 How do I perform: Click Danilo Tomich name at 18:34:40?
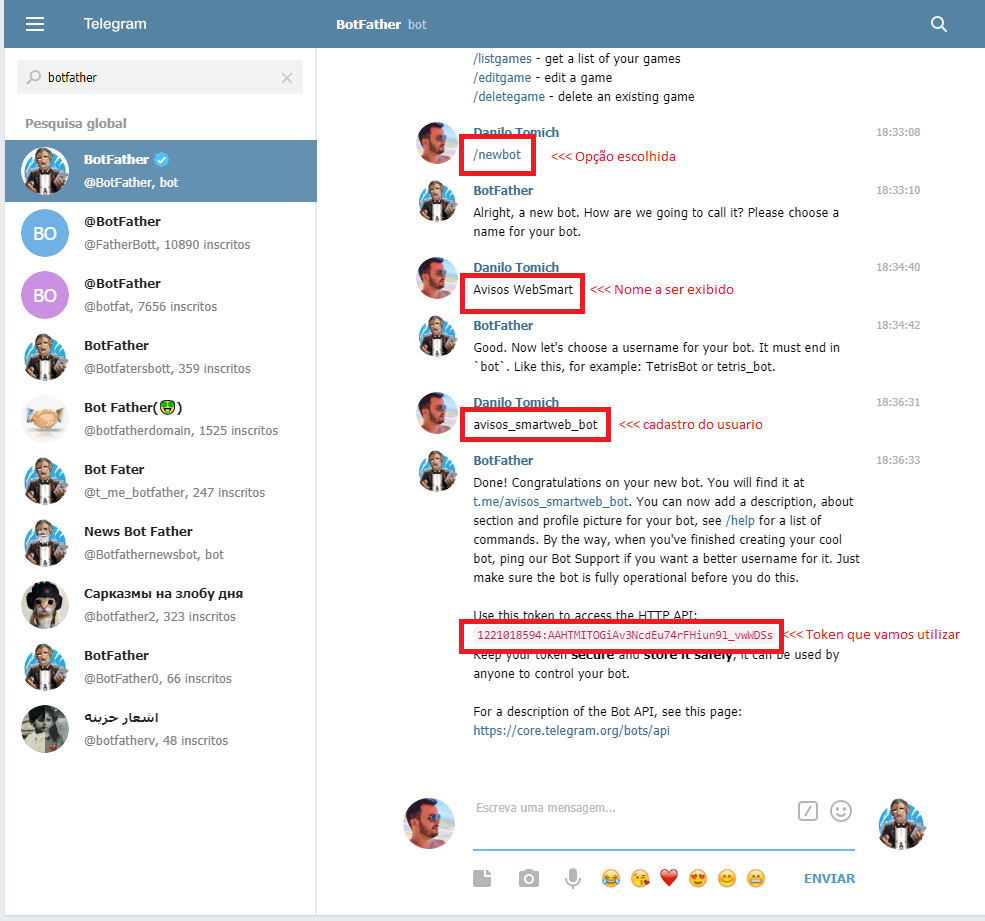(x=516, y=267)
